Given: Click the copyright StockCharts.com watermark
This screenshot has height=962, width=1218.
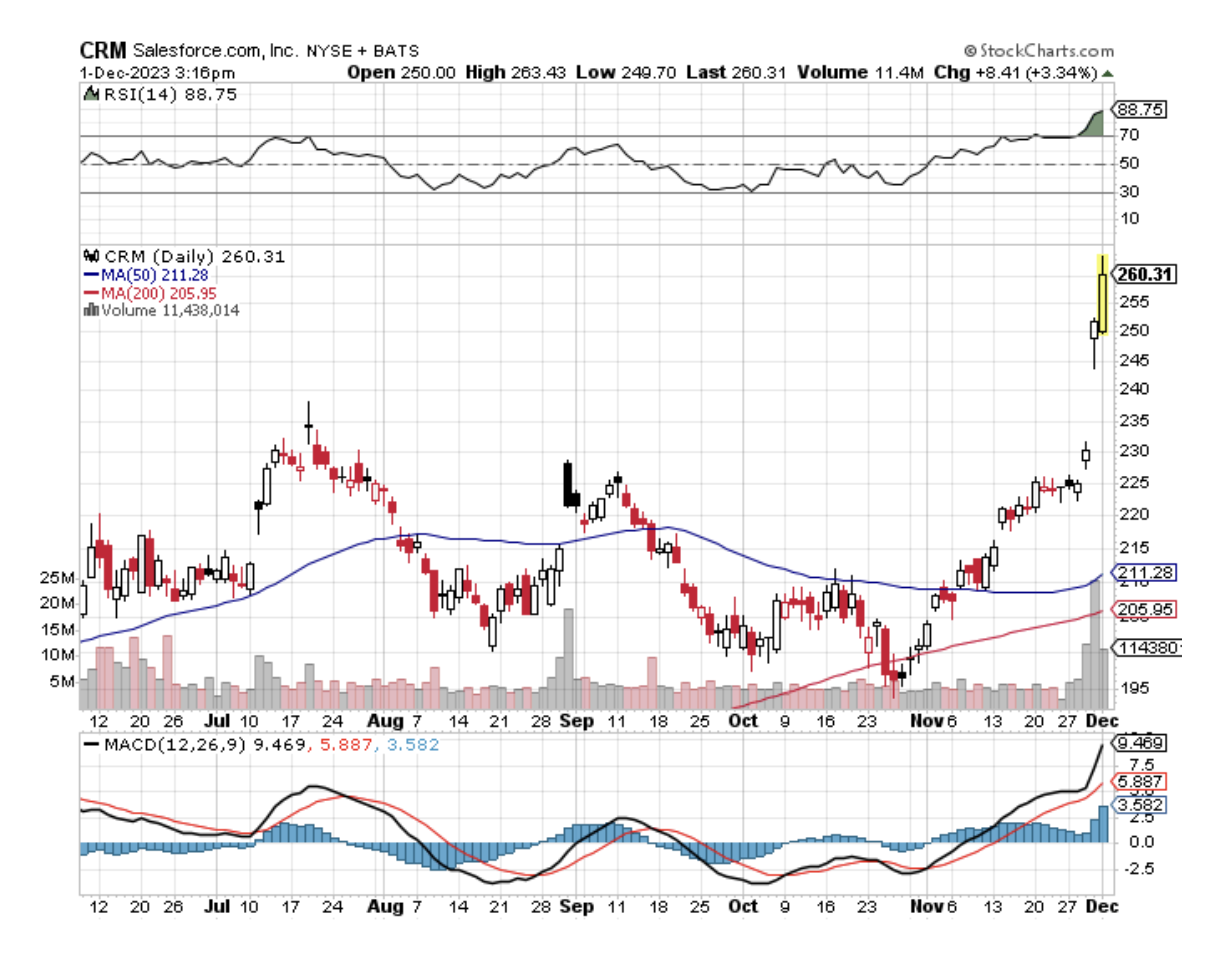Looking at the screenshot, I should click(1039, 51).
